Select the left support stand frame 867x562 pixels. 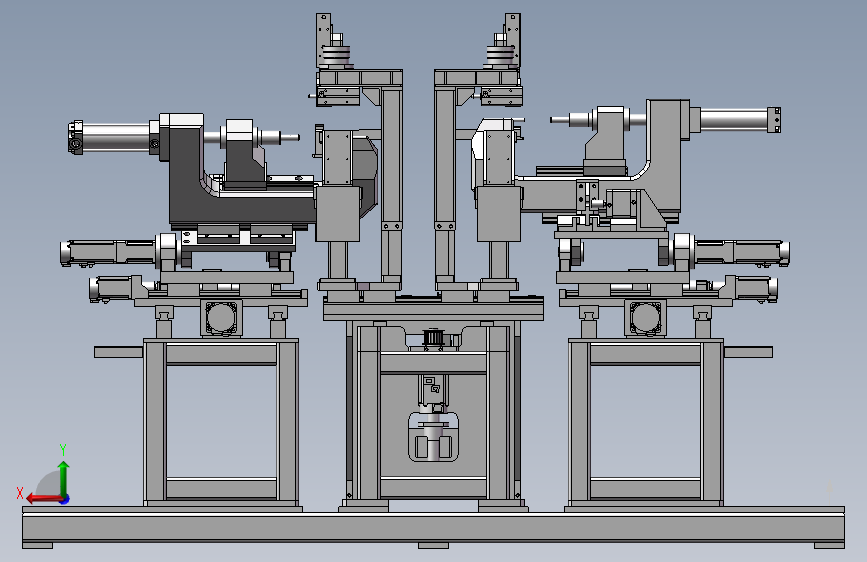point(221,422)
